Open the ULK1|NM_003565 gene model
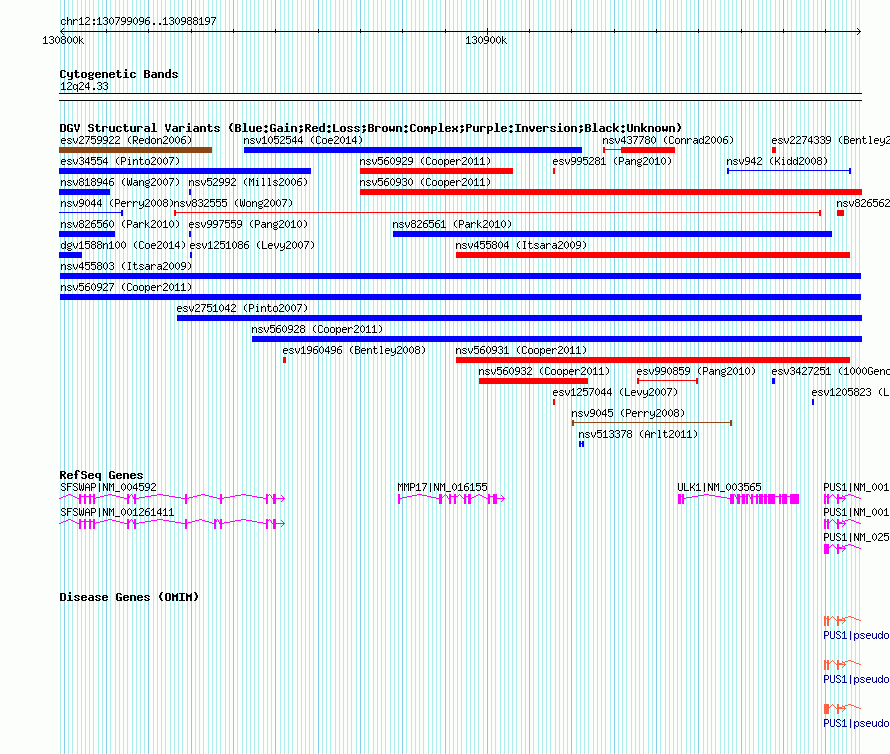The image size is (890, 754). 738,499
